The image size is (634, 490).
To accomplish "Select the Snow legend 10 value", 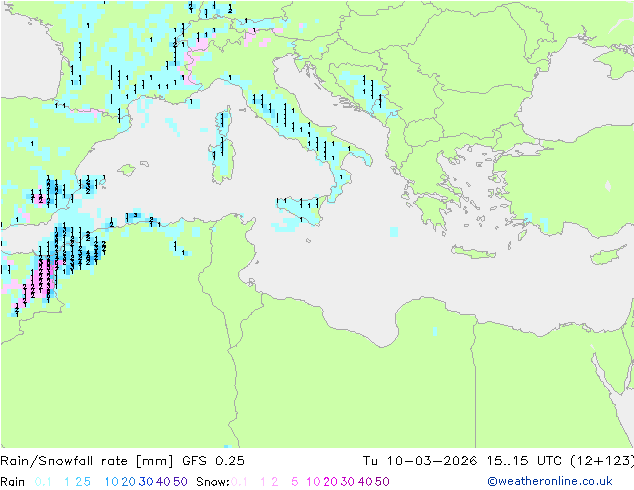I will click(x=313, y=482).
